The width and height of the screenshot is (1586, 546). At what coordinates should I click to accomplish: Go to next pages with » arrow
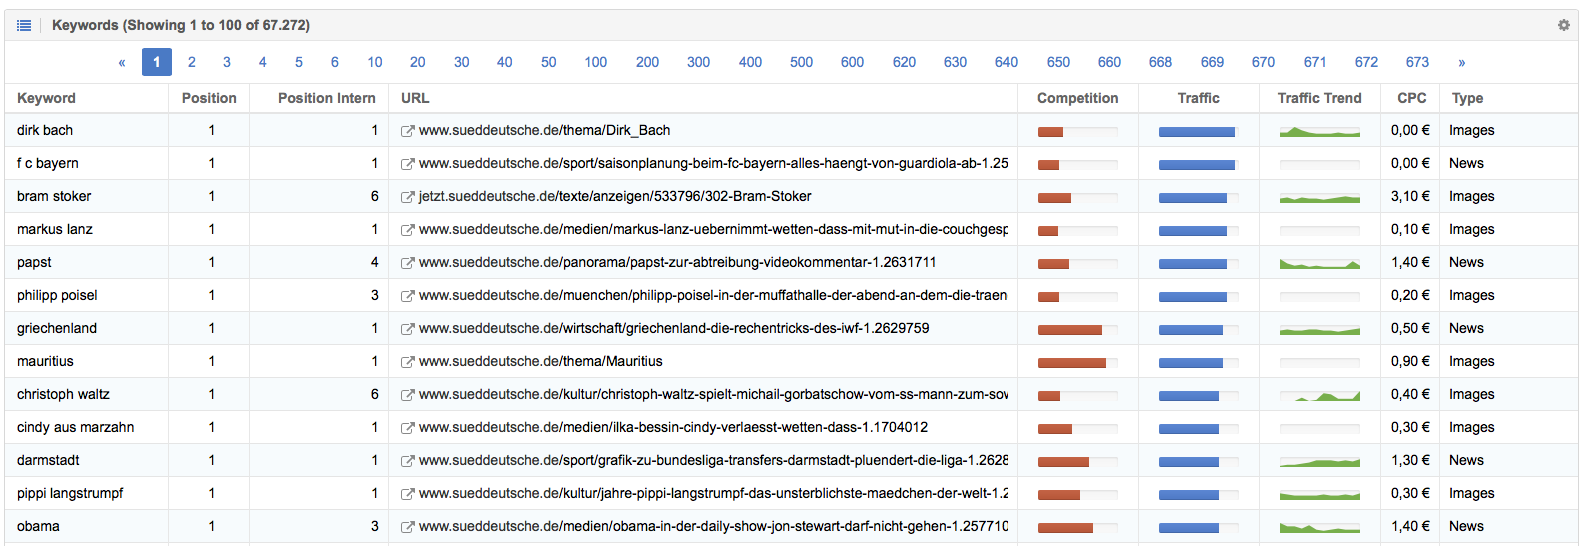[x=1461, y=62]
